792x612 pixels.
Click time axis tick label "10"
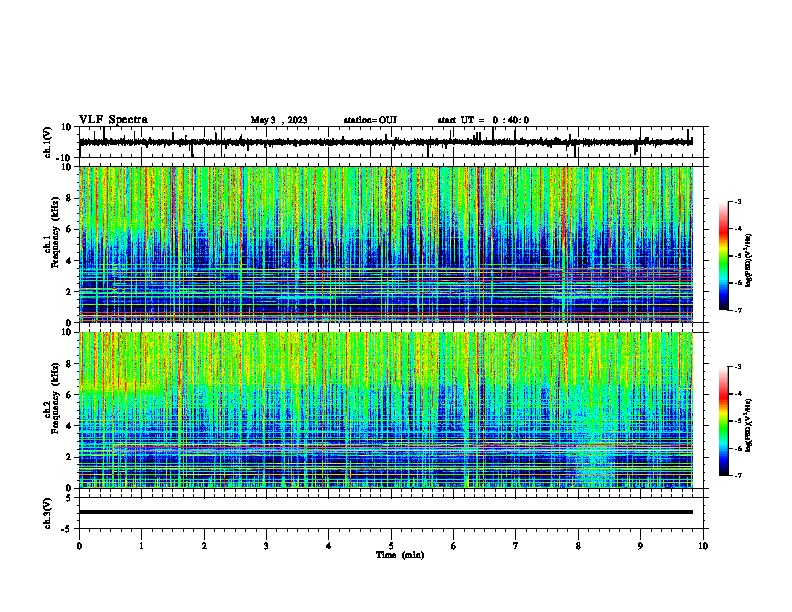703,546
